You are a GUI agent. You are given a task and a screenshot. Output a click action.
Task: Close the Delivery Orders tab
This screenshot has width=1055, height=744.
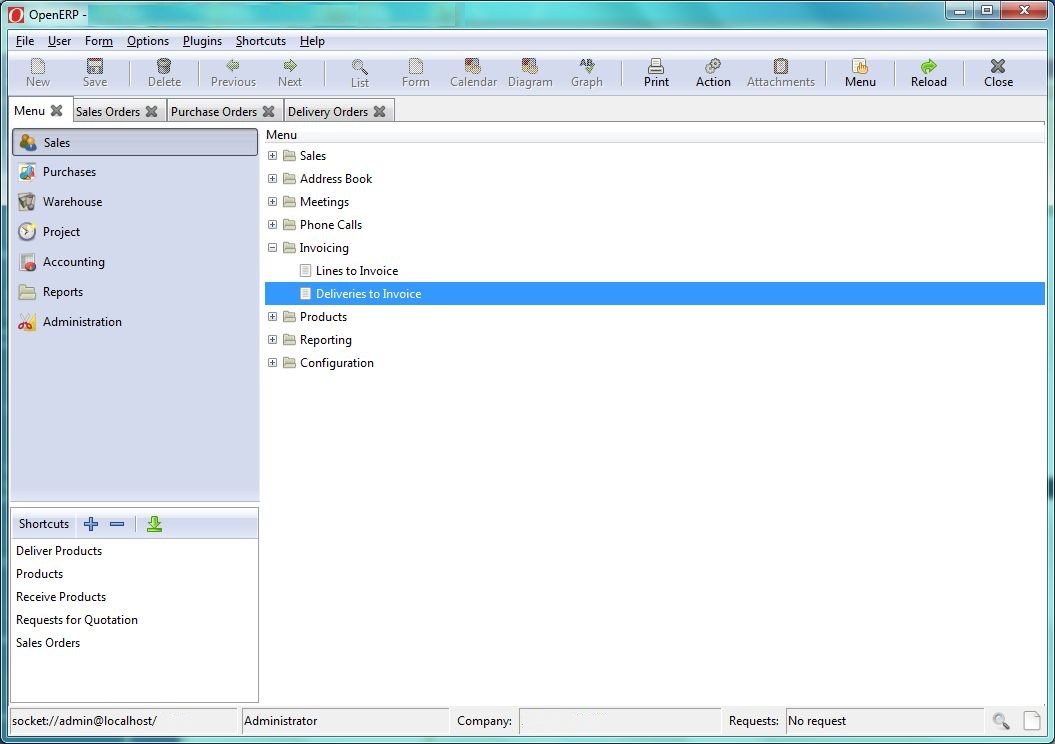click(x=379, y=112)
